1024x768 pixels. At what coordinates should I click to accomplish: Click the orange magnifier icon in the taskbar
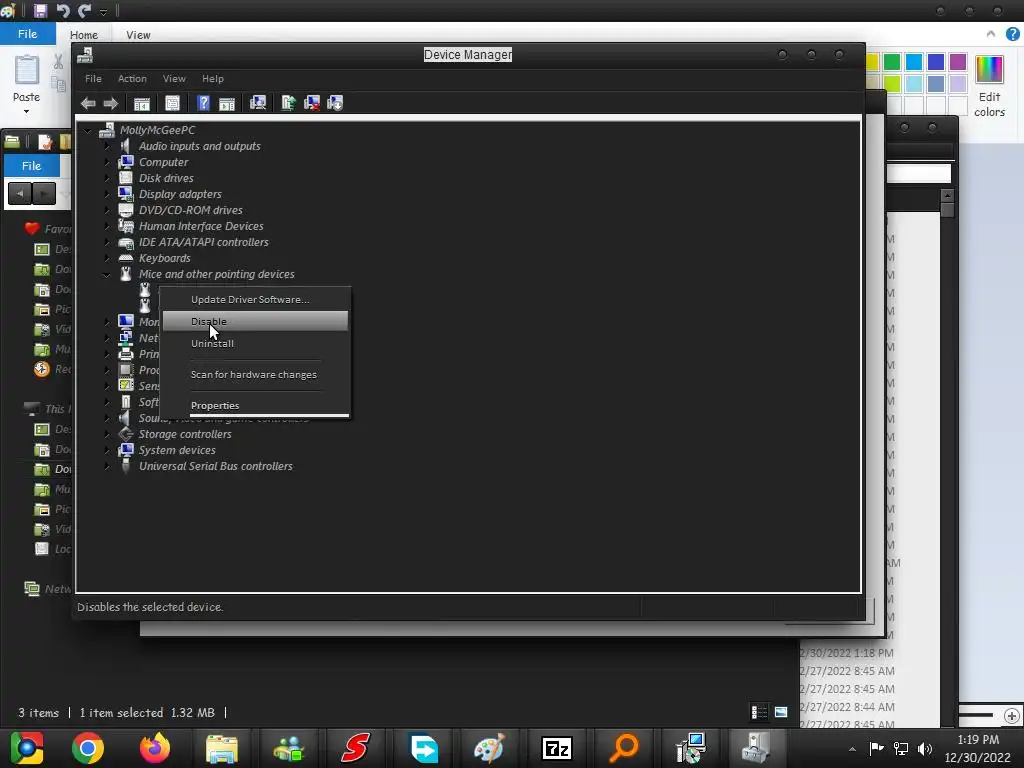pyautogui.click(x=624, y=748)
